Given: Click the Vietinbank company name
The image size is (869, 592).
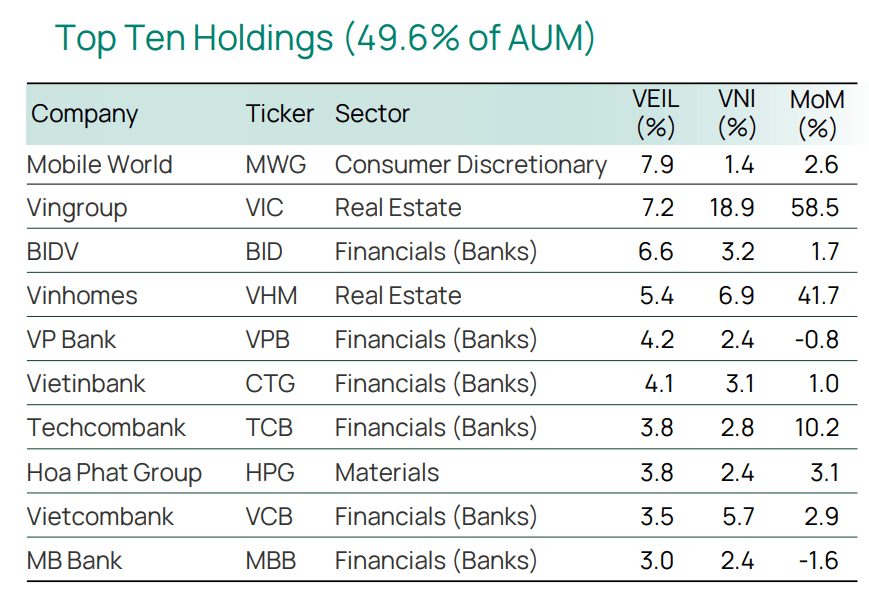Looking at the screenshot, I should click(x=86, y=384).
